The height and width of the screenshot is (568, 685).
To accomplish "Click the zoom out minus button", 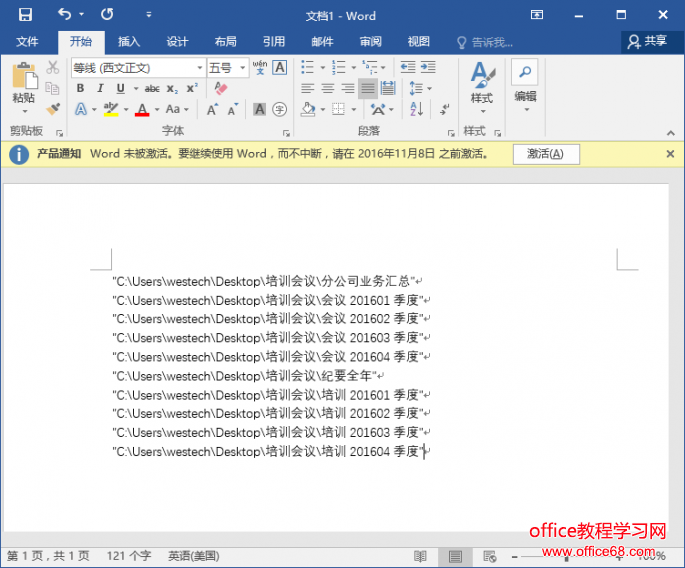I will [515, 557].
